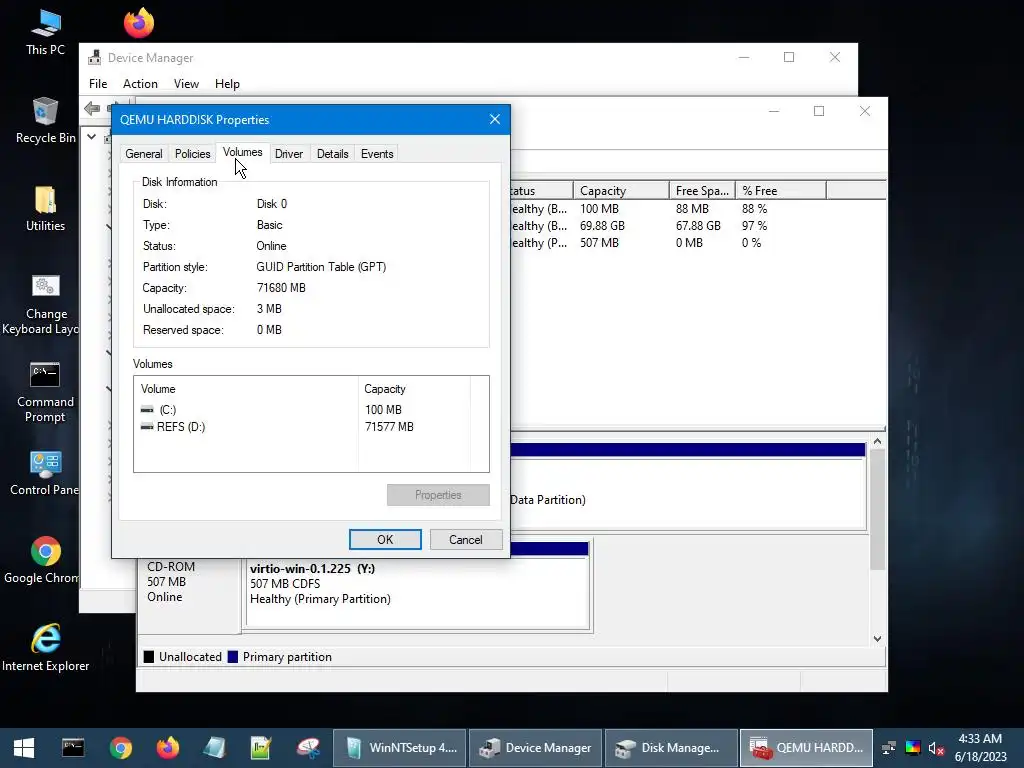
Task: Open Control Panel desktop shortcut
Action: click(44, 473)
